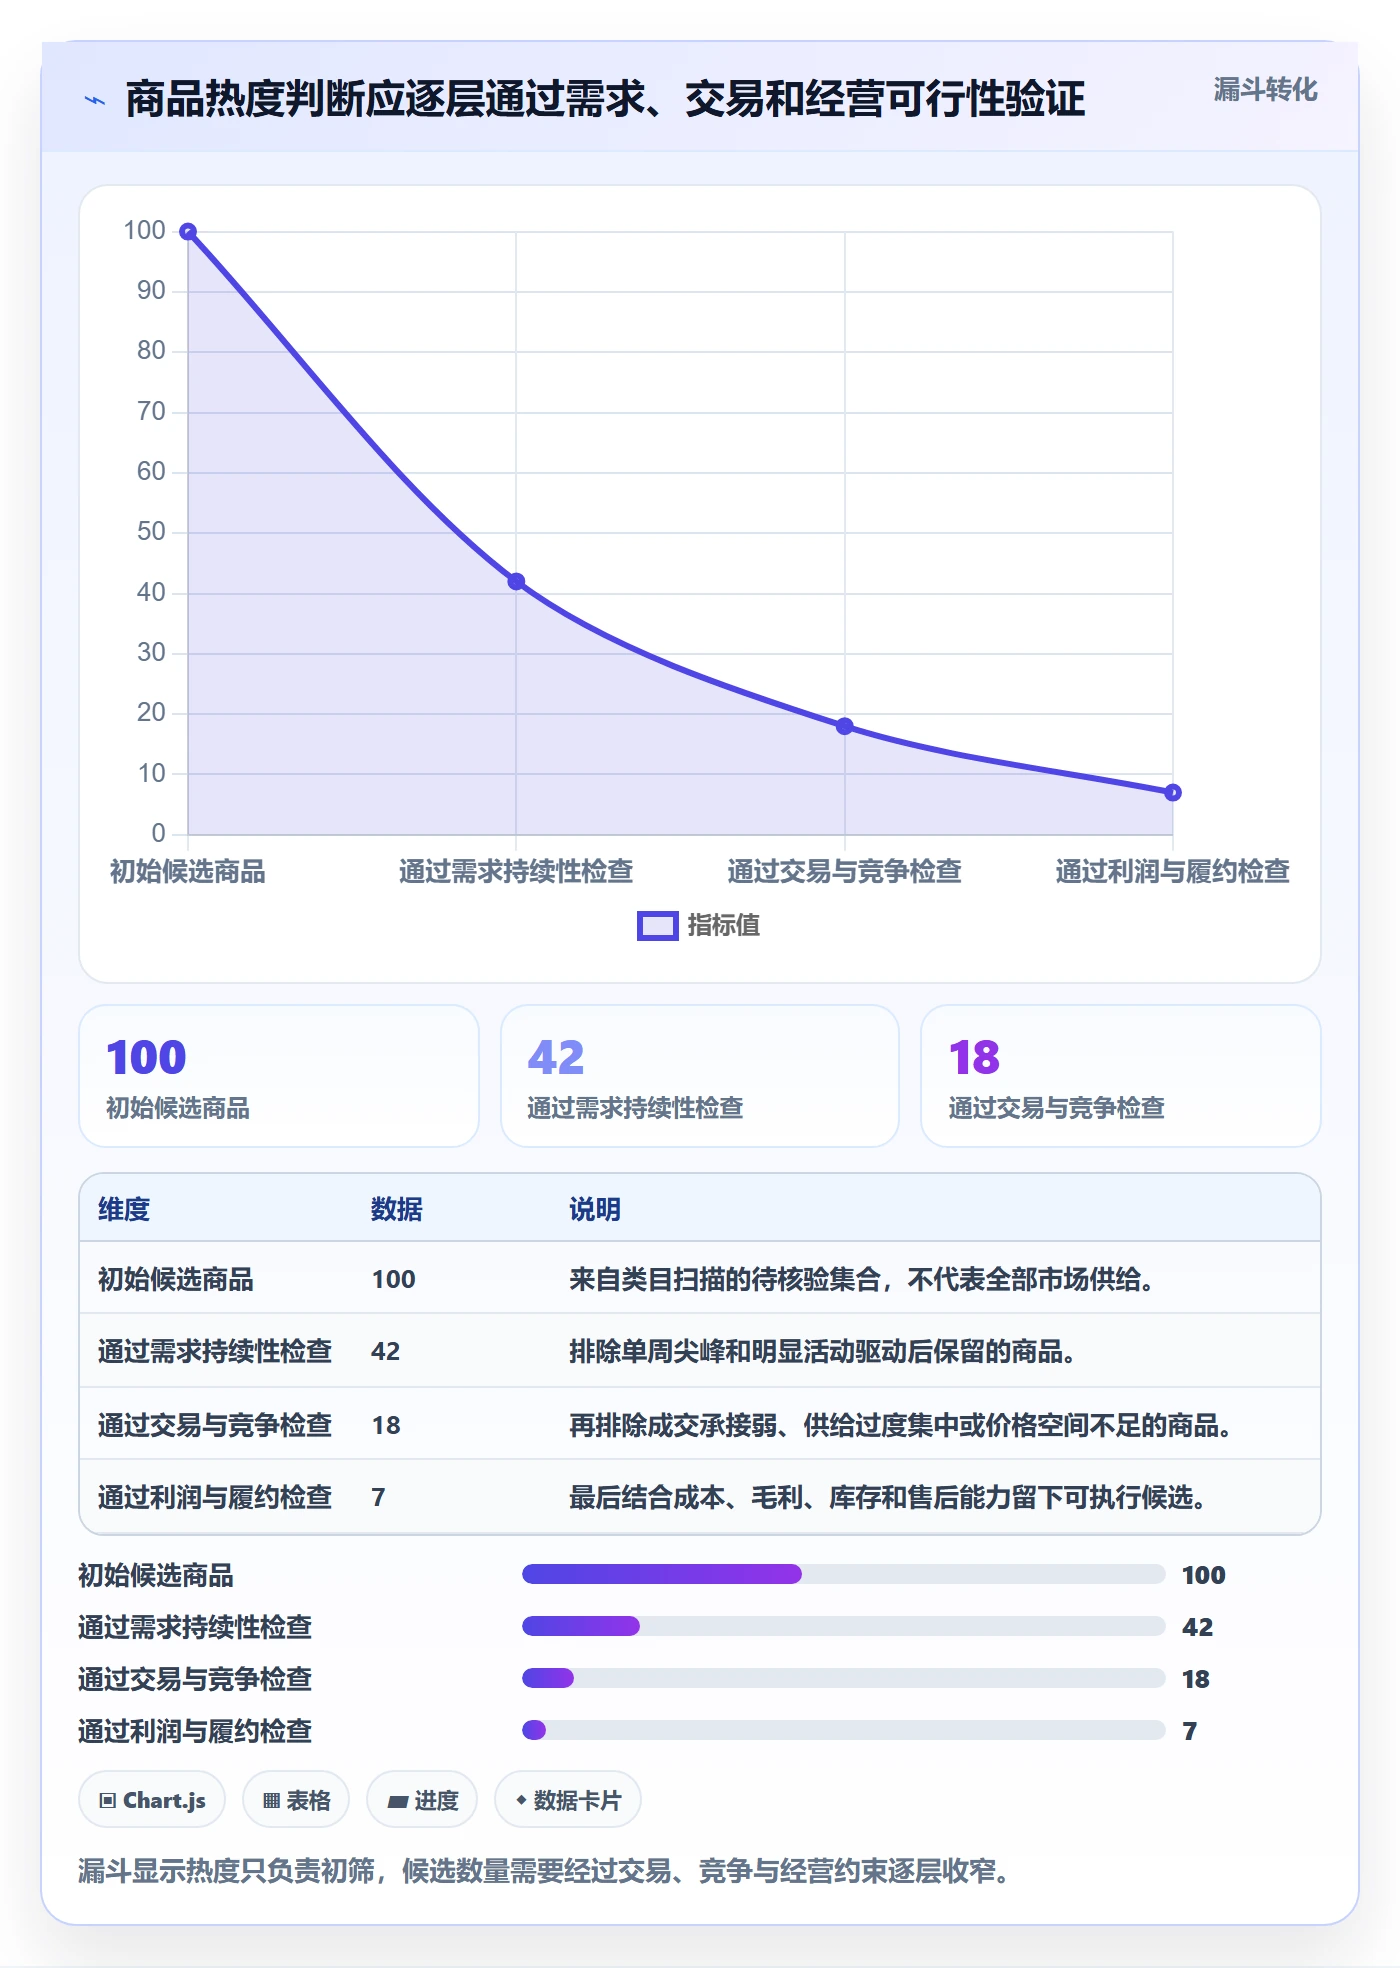Viewport: 1400px width, 1968px height.
Task: Click the 通过利润与履约检查 progress bar
Action: tap(844, 1731)
